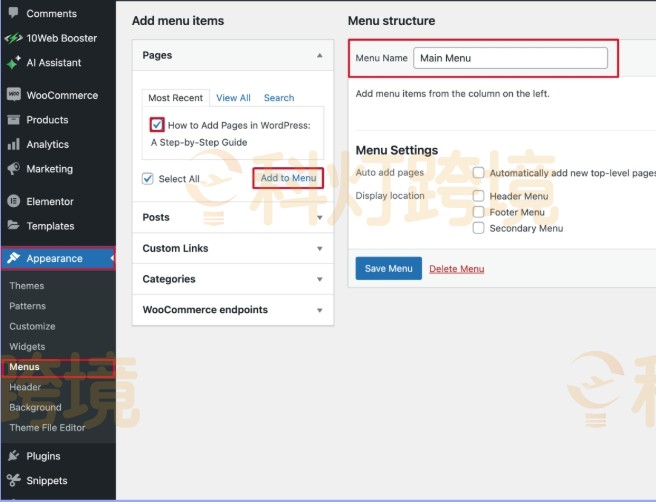This screenshot has width=656, height=502.
Task: Click the Comments speech bubble icon
Action: pos(13,14)
